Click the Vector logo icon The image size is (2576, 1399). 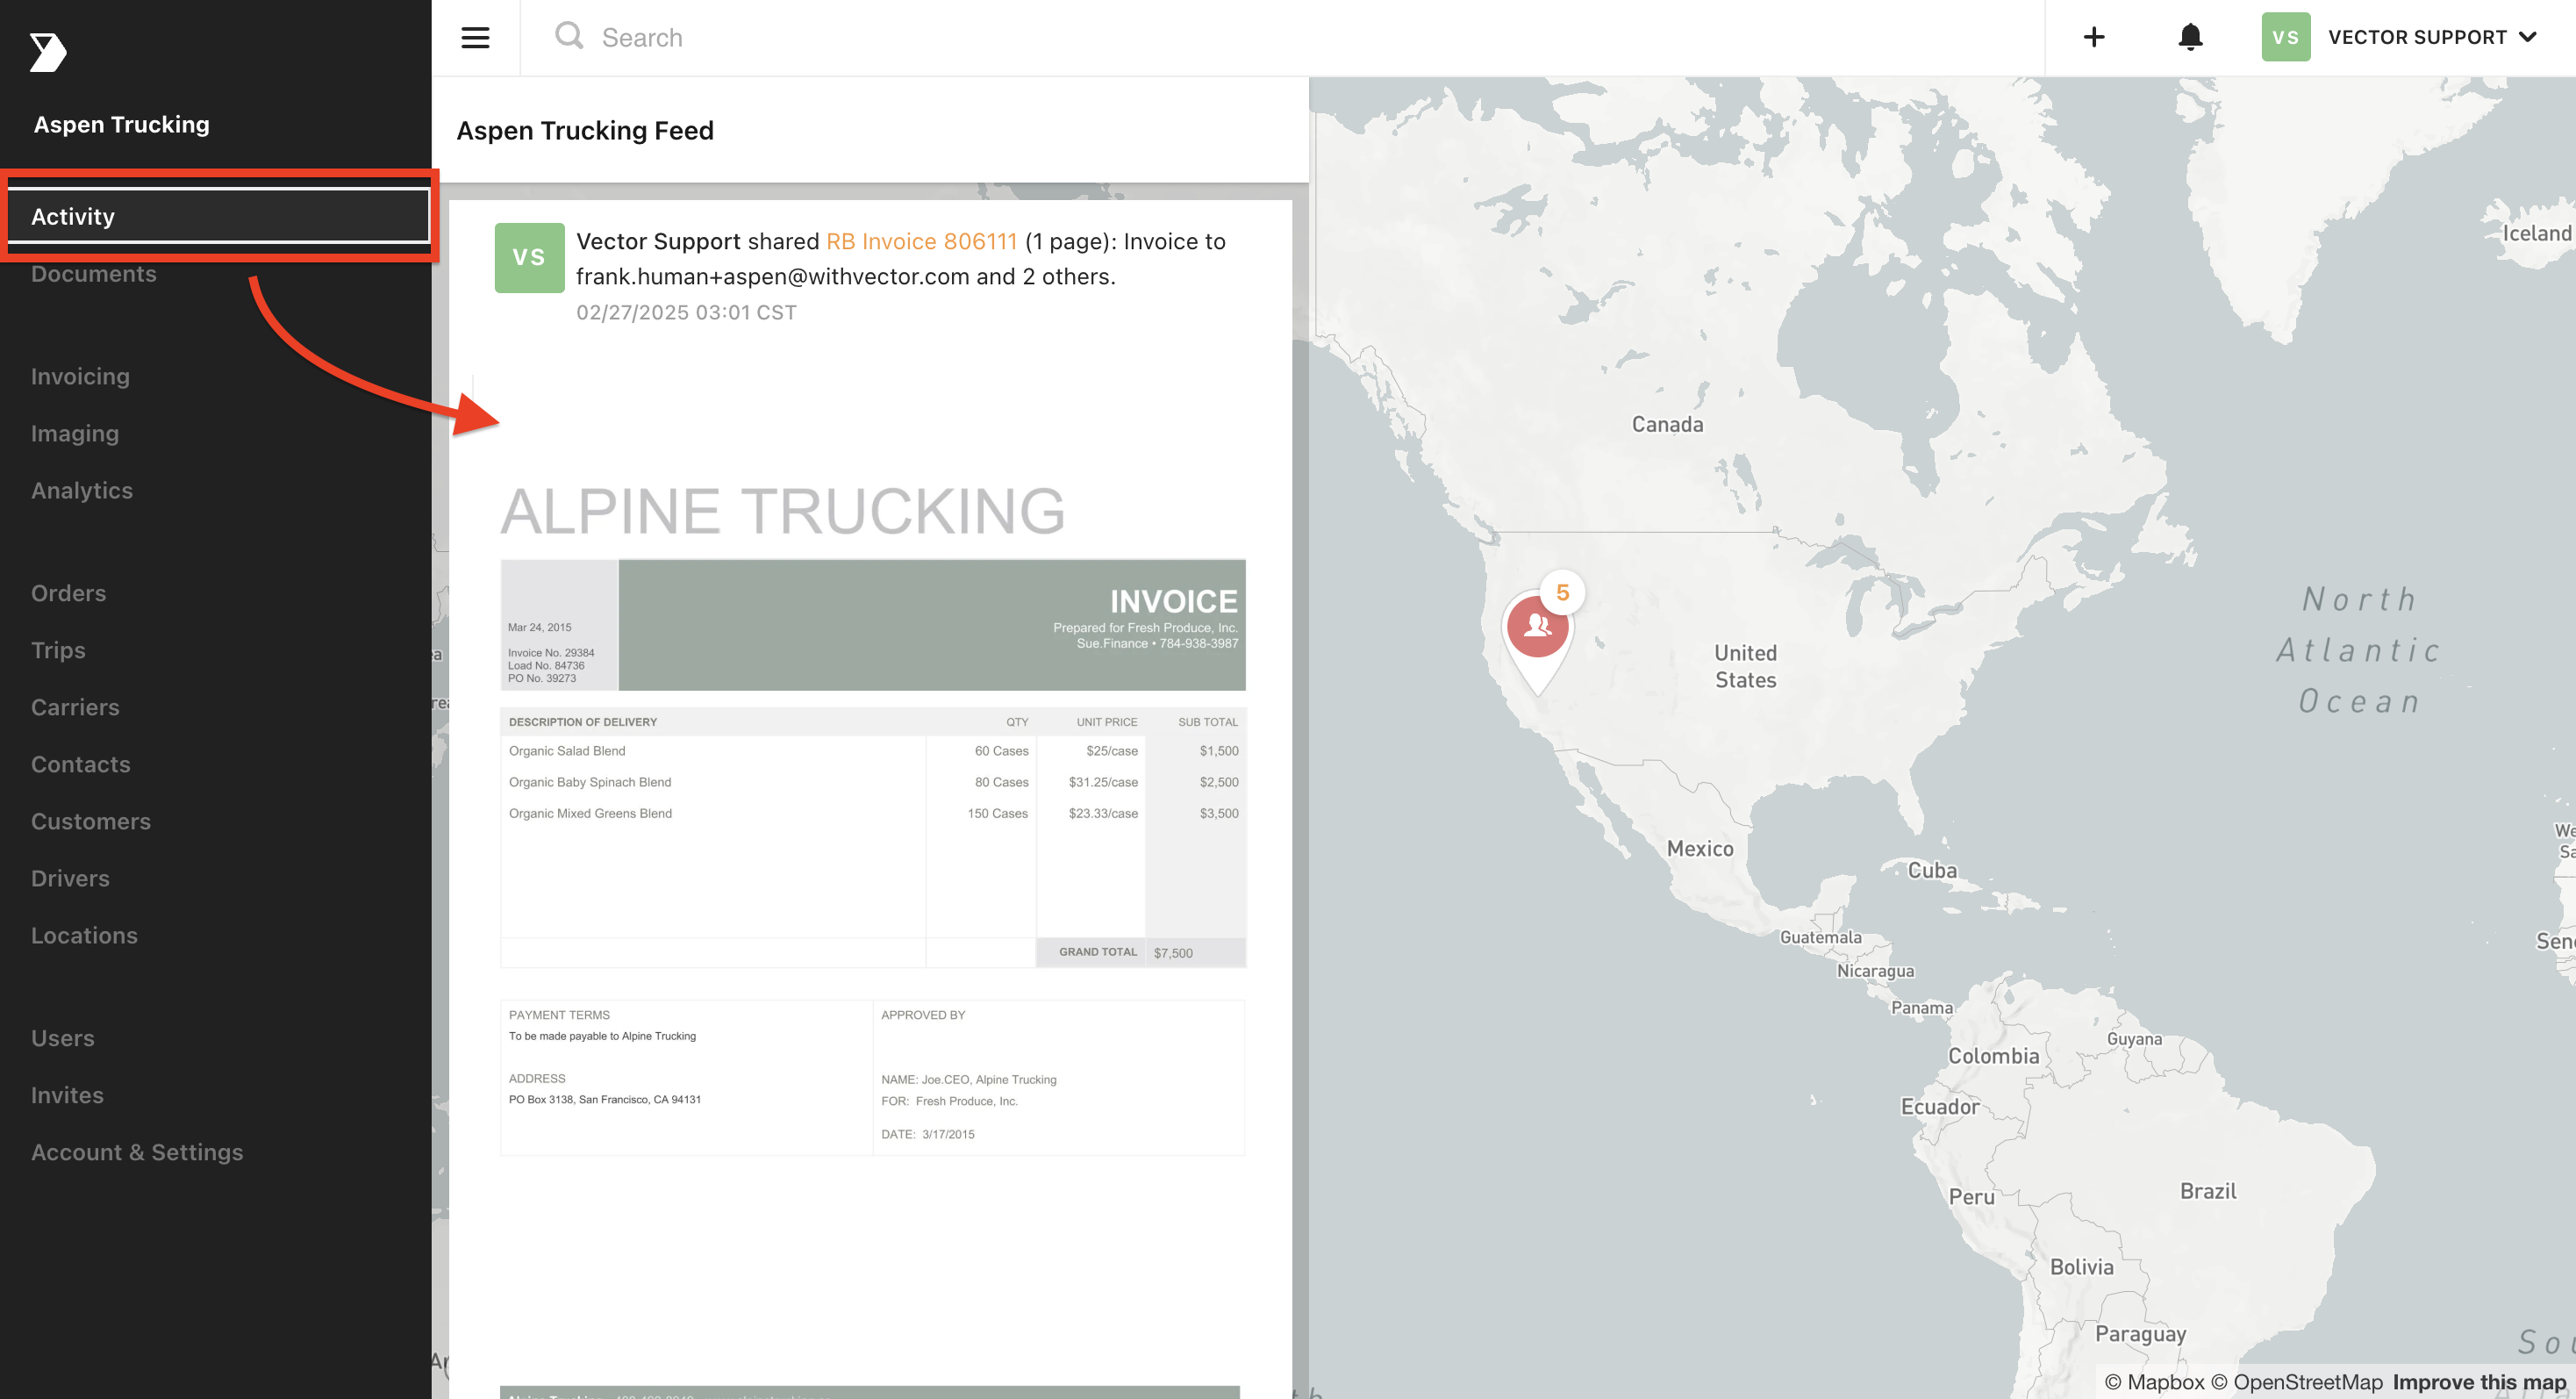(x=47, y=52)
